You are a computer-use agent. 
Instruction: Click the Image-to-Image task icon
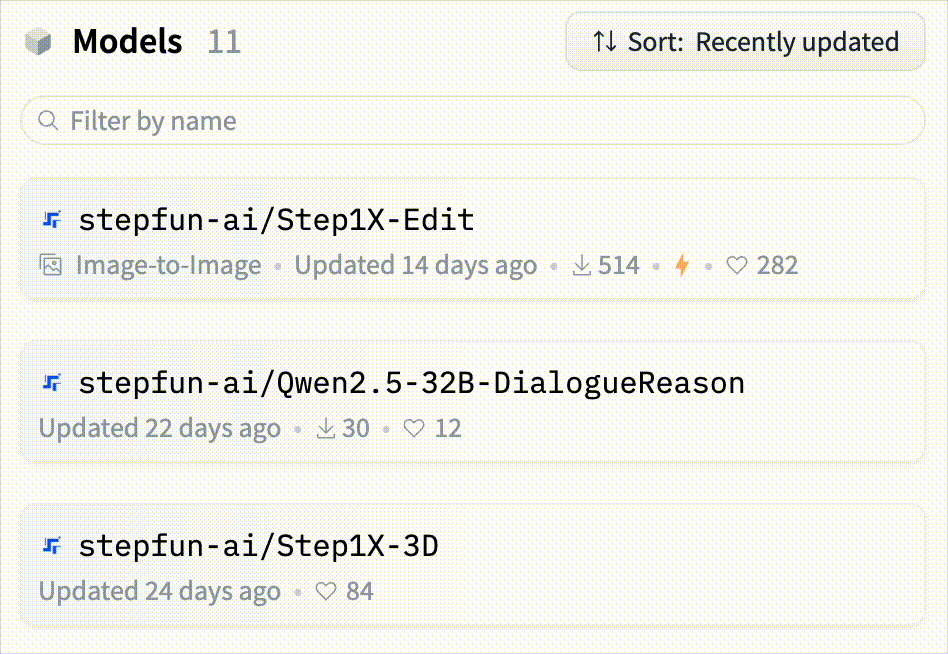pos(51,266)
